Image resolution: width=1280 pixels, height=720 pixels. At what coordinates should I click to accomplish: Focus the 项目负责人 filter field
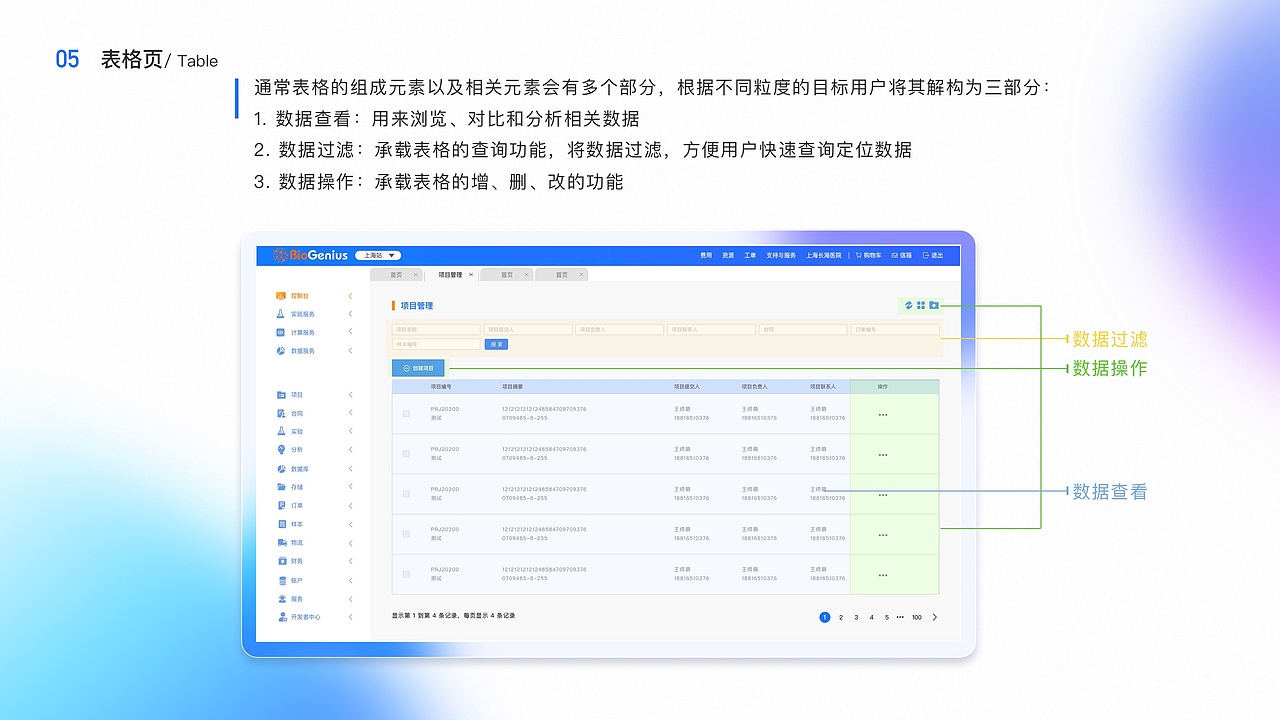[x=620, y=329]
